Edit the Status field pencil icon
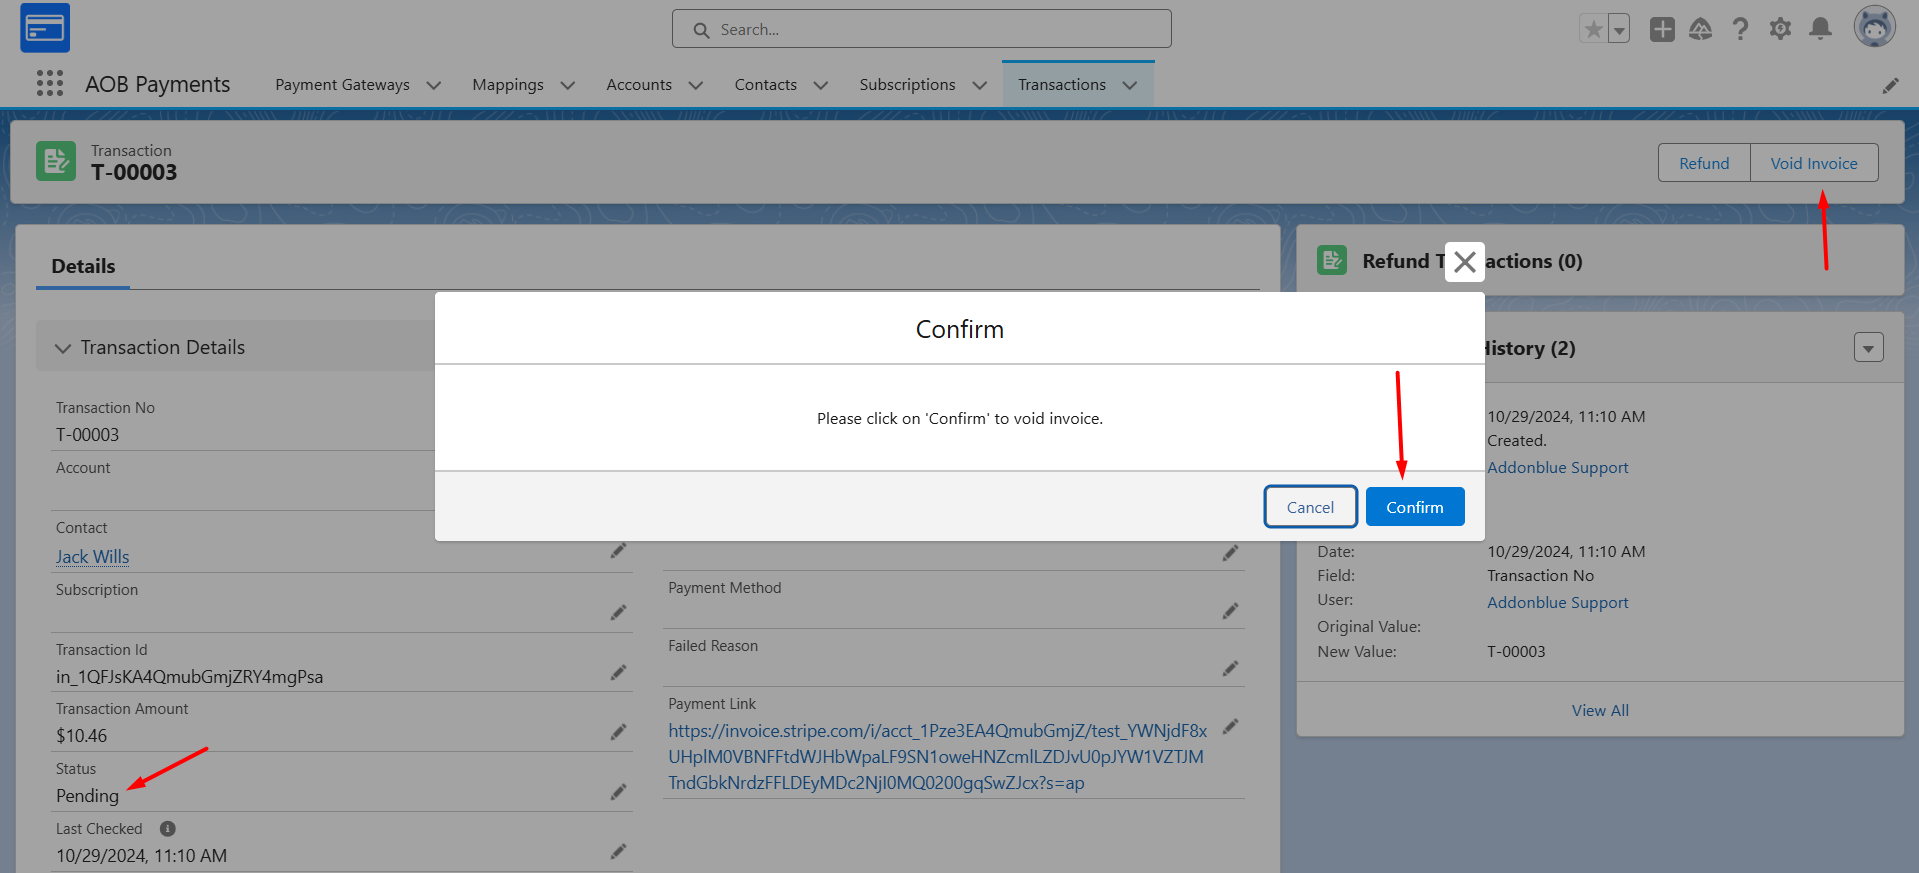The width and height of the screenshot is (1919, 873). point(618,792)
